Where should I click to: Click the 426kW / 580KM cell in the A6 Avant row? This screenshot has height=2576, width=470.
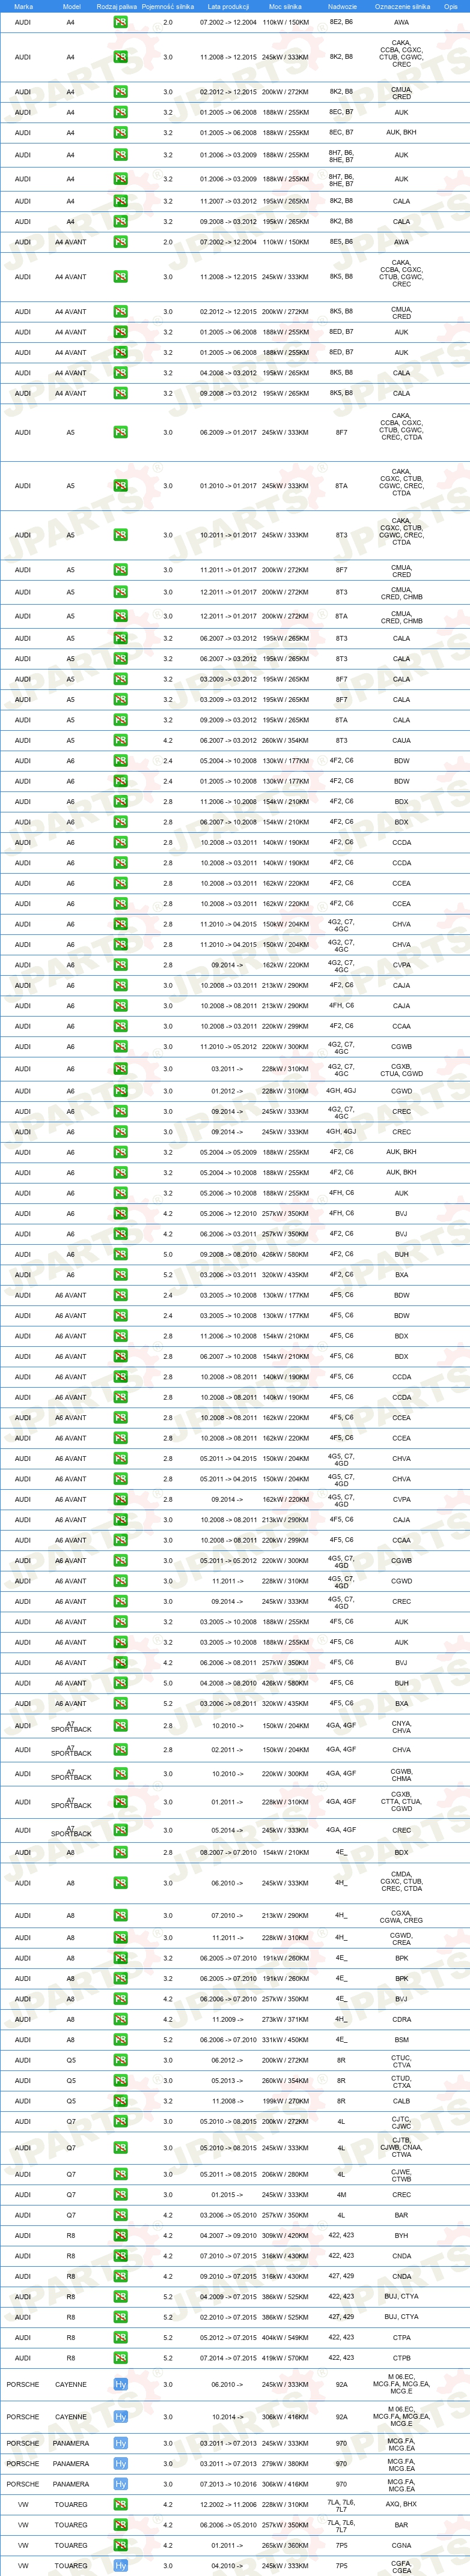pos(285,1683)
